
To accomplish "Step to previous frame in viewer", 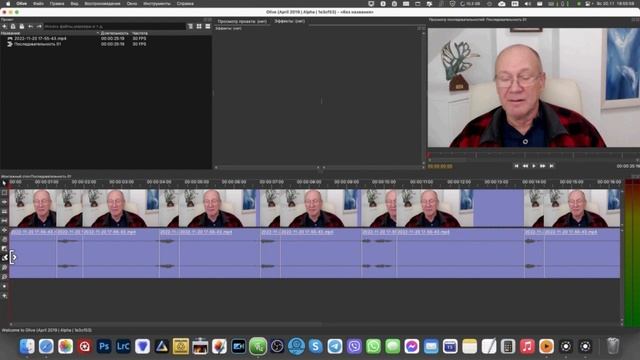I will [525, 166].
